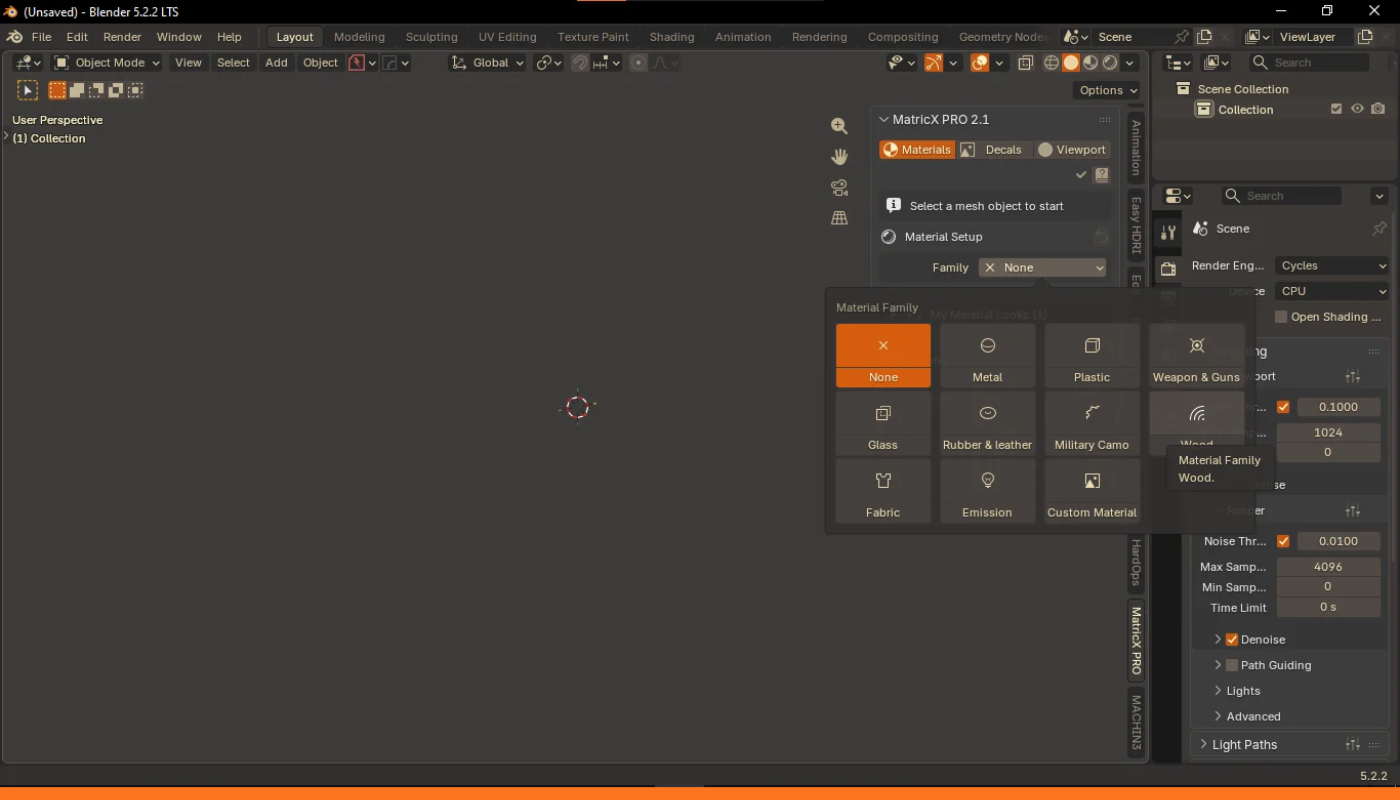This screenshot has height=800, width=1400.
Task: Switch perspective/orthographic grid icon
Action: 839,218
